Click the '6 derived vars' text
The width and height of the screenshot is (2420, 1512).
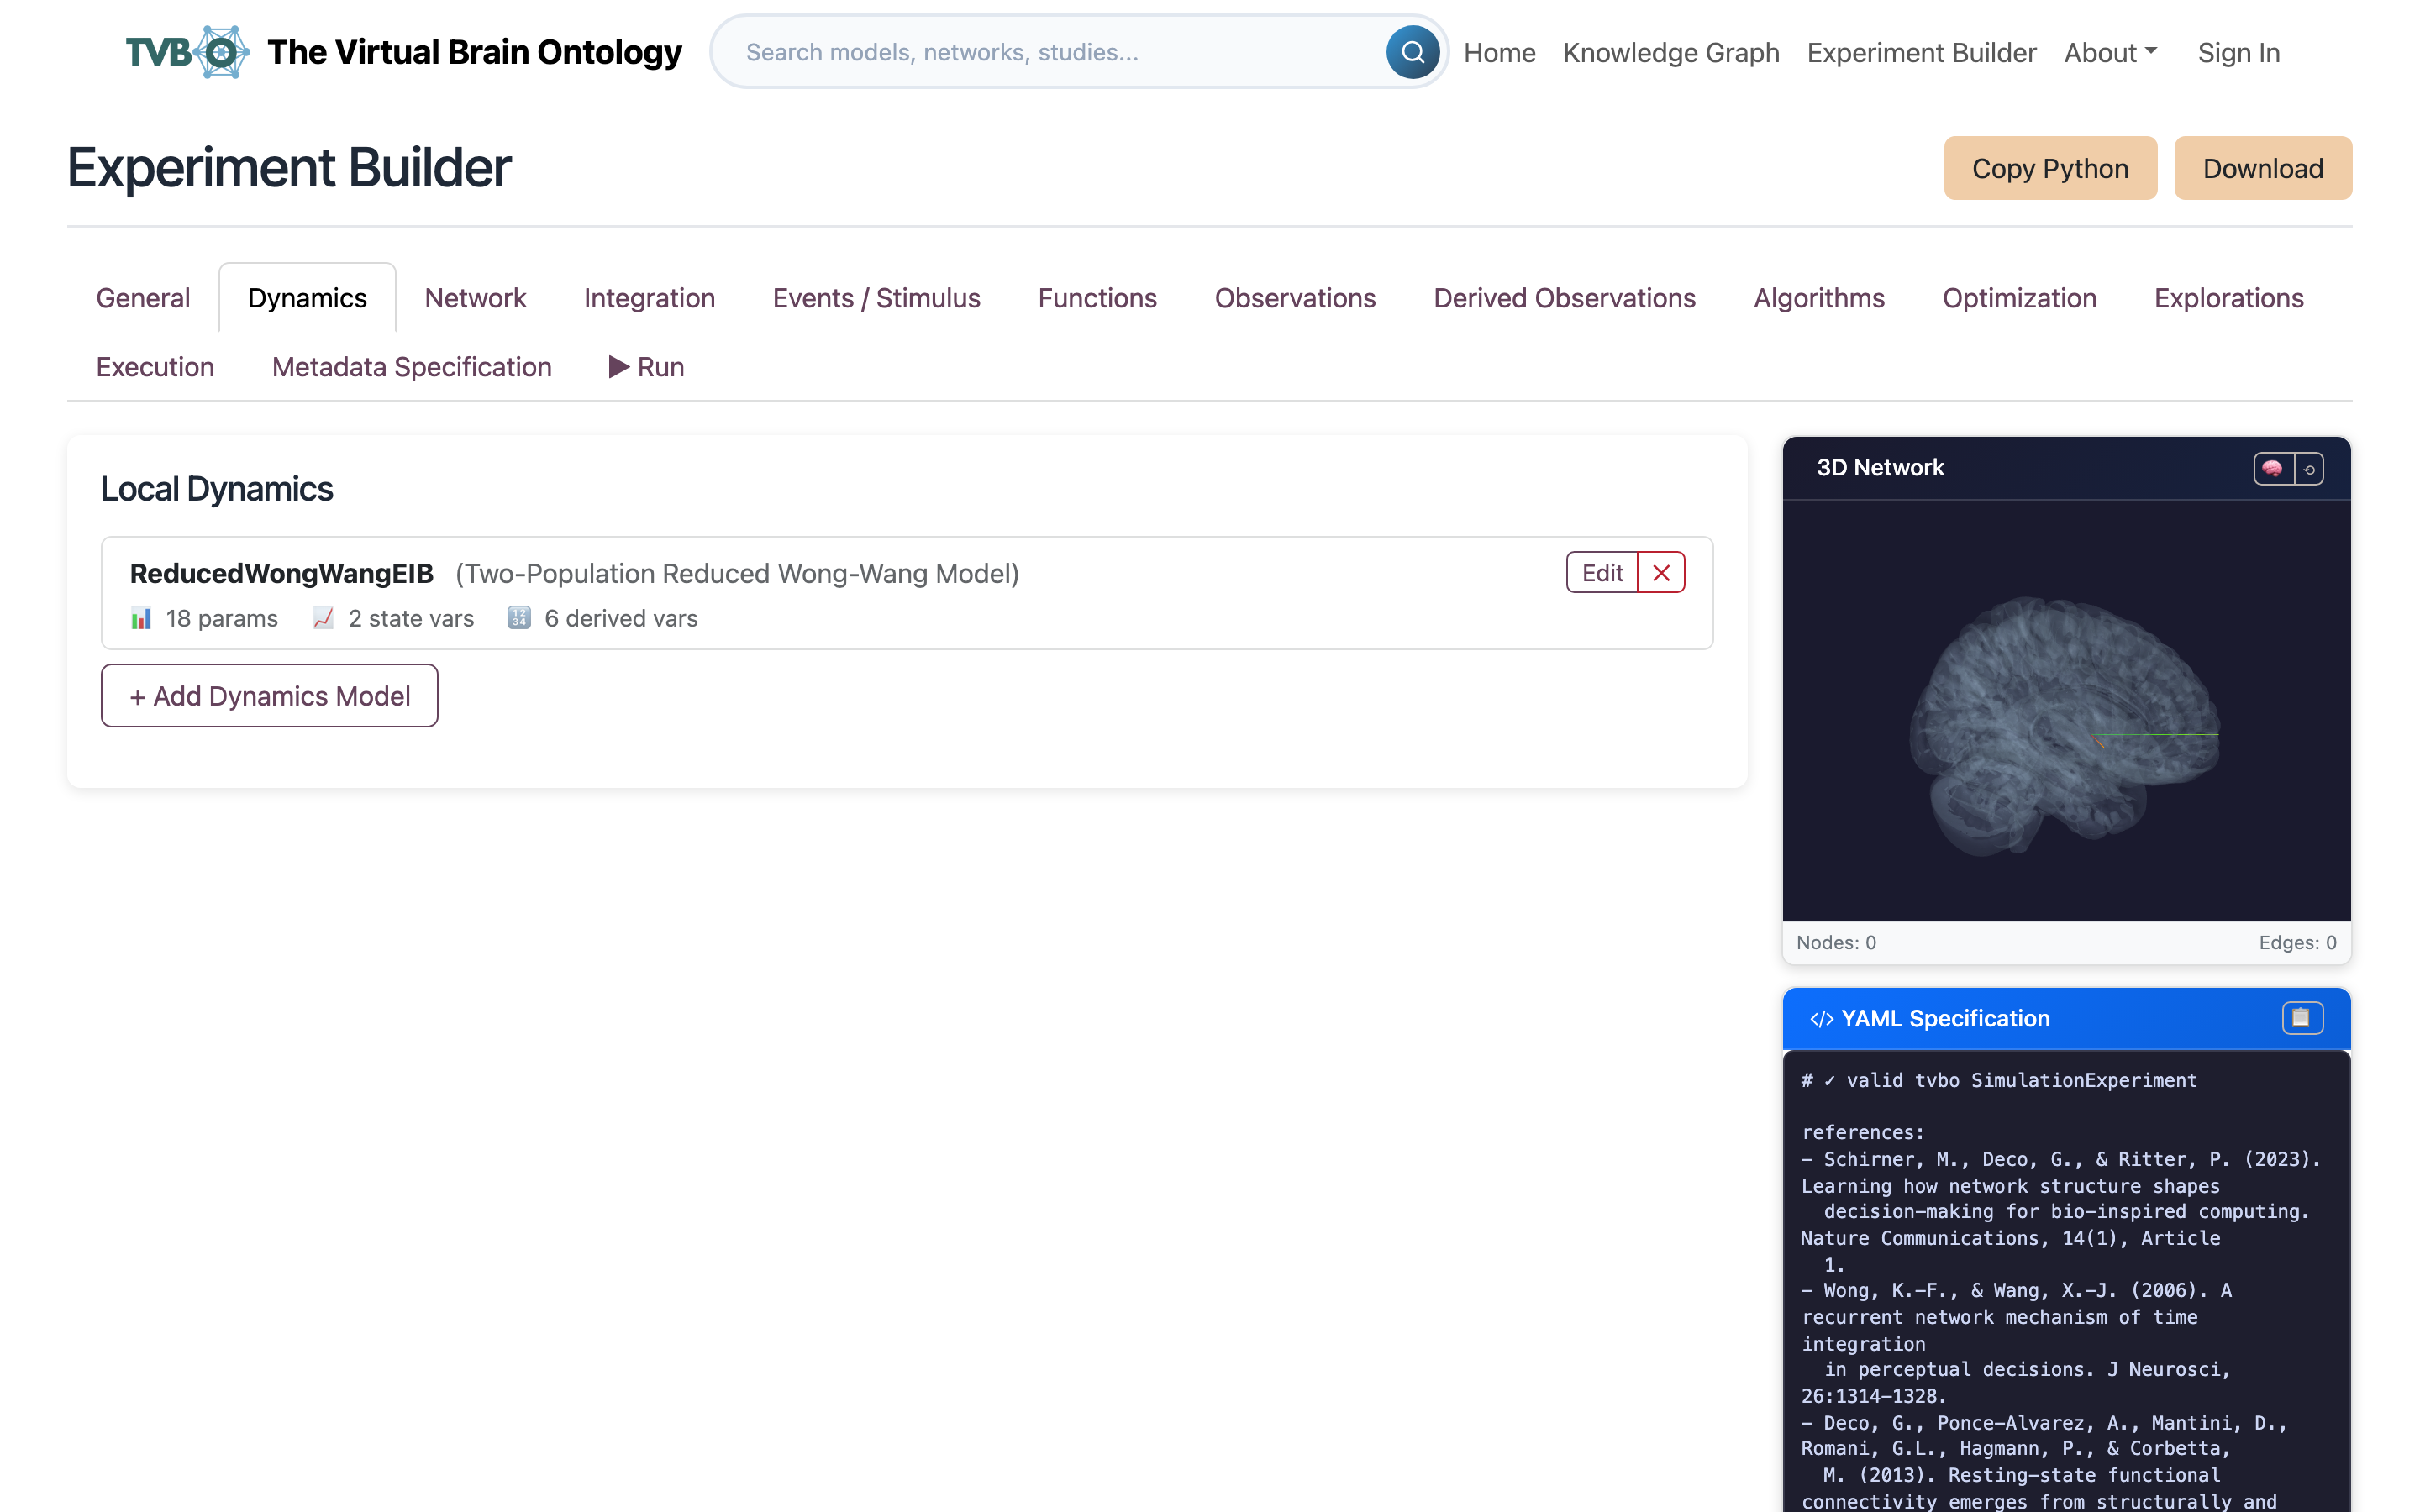pyautogui.click(x=621, y=619)
